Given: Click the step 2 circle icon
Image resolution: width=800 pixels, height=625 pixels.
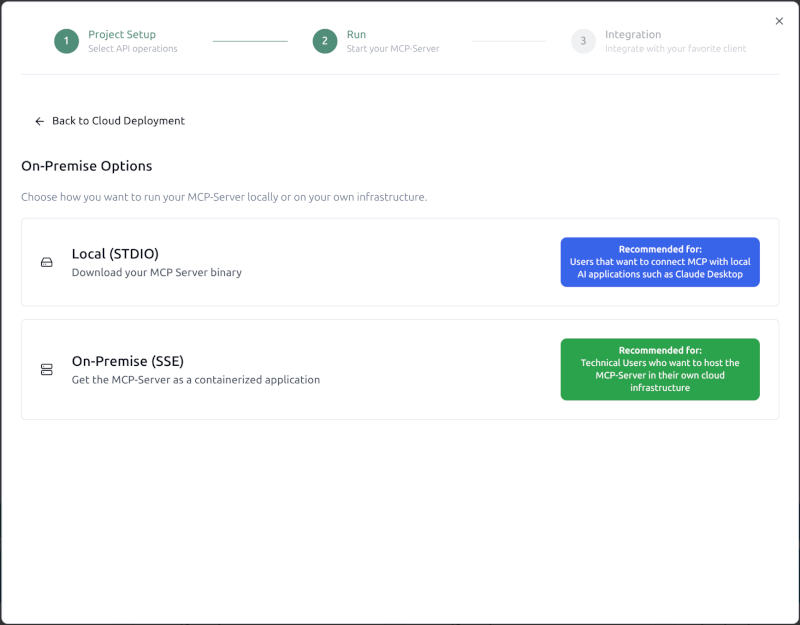Looking at the screenshot, I should [x=325, y=41].
